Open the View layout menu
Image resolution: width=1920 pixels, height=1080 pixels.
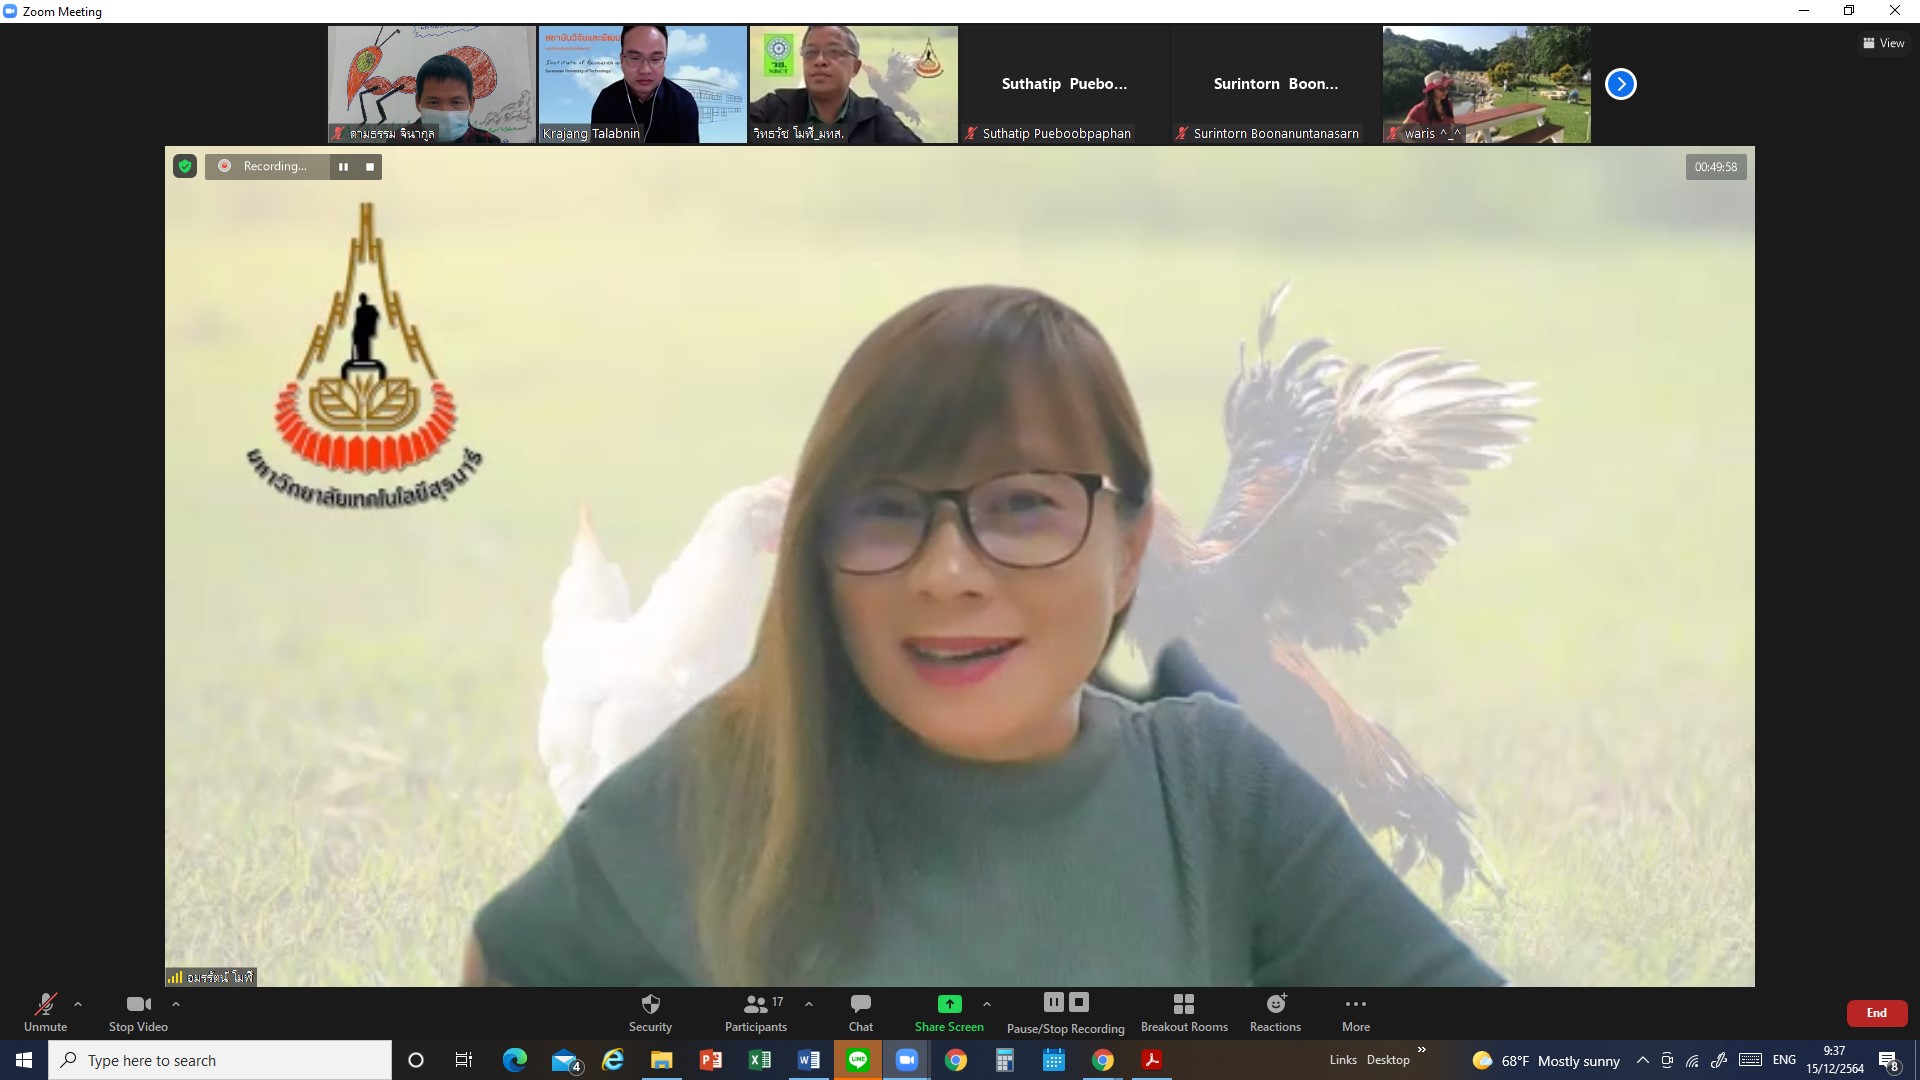pos(1883,43)
